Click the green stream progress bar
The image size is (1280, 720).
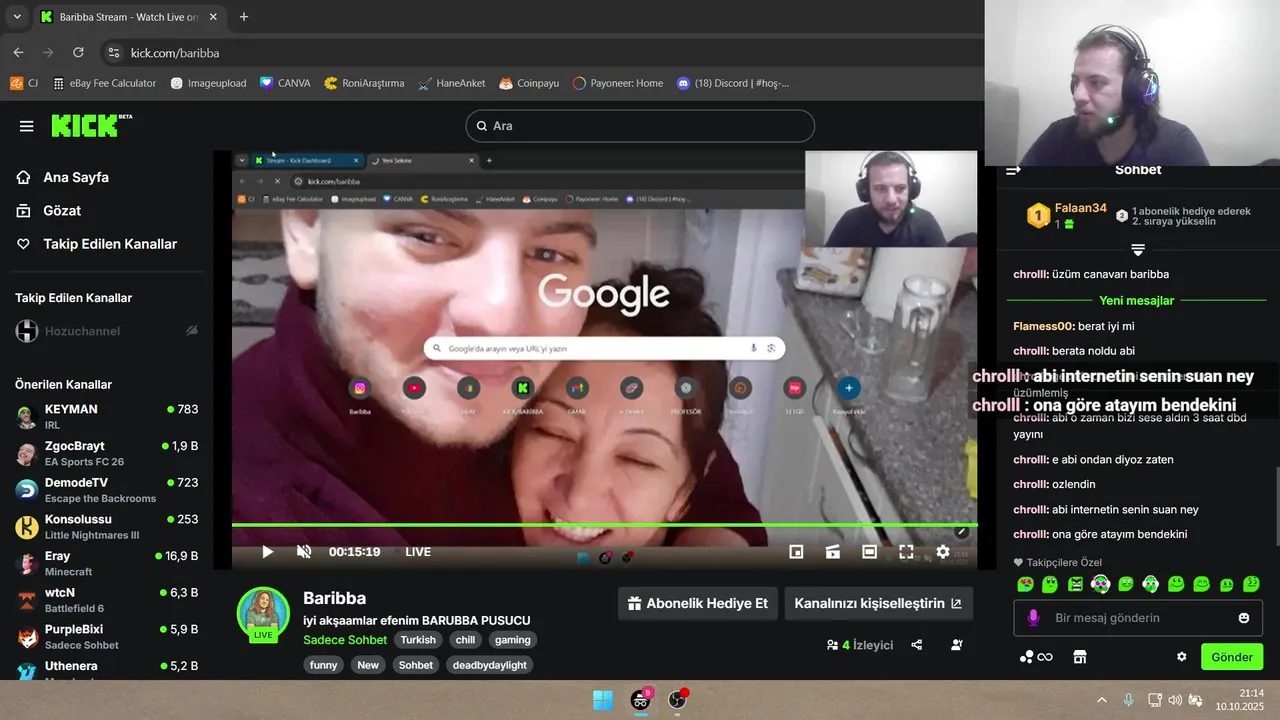(604, 524)
